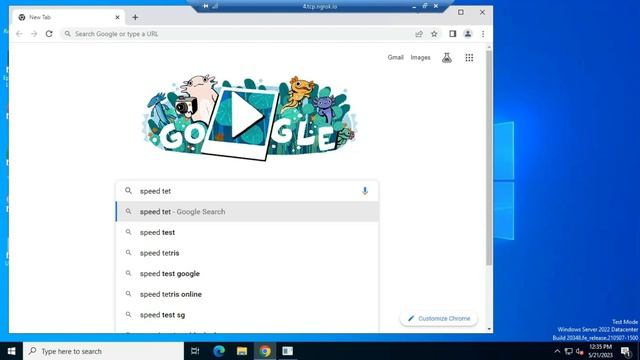Image resolution: width=640 pixels, height=360 pixels.
Task: Click the share page icon in address bar
Action: coord(419,34)
